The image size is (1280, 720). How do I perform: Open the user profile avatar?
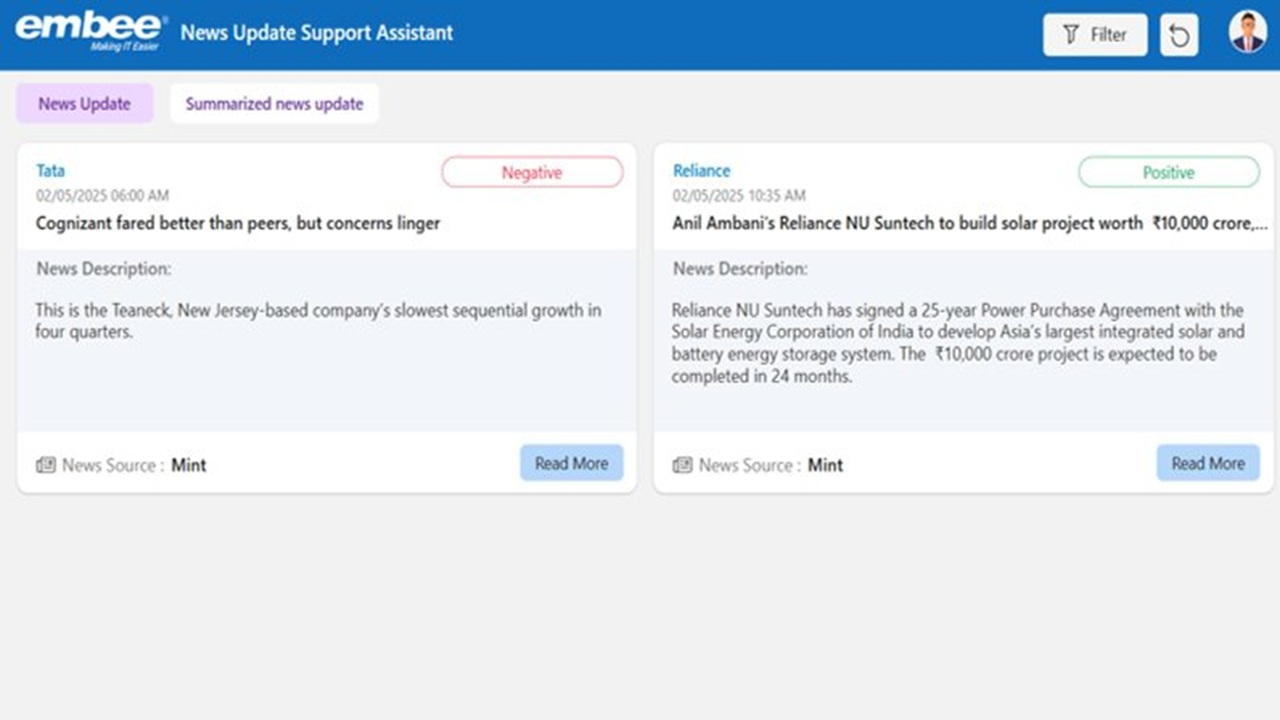pyautogui.click(x=1247, y=32)
